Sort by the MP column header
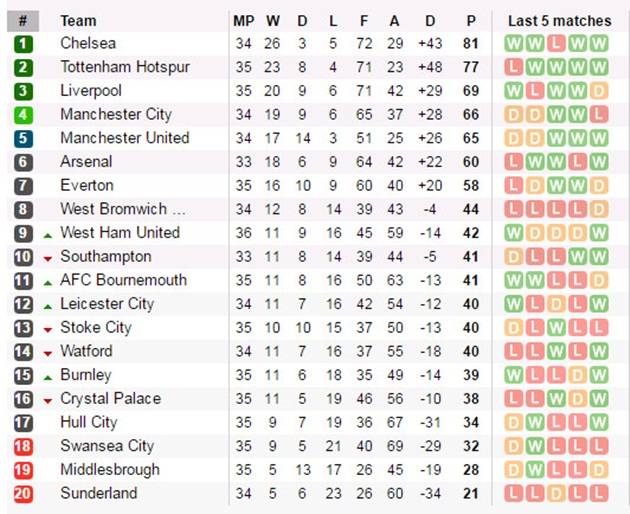Viewport: 630px width, 514px height. pos(244,20)
